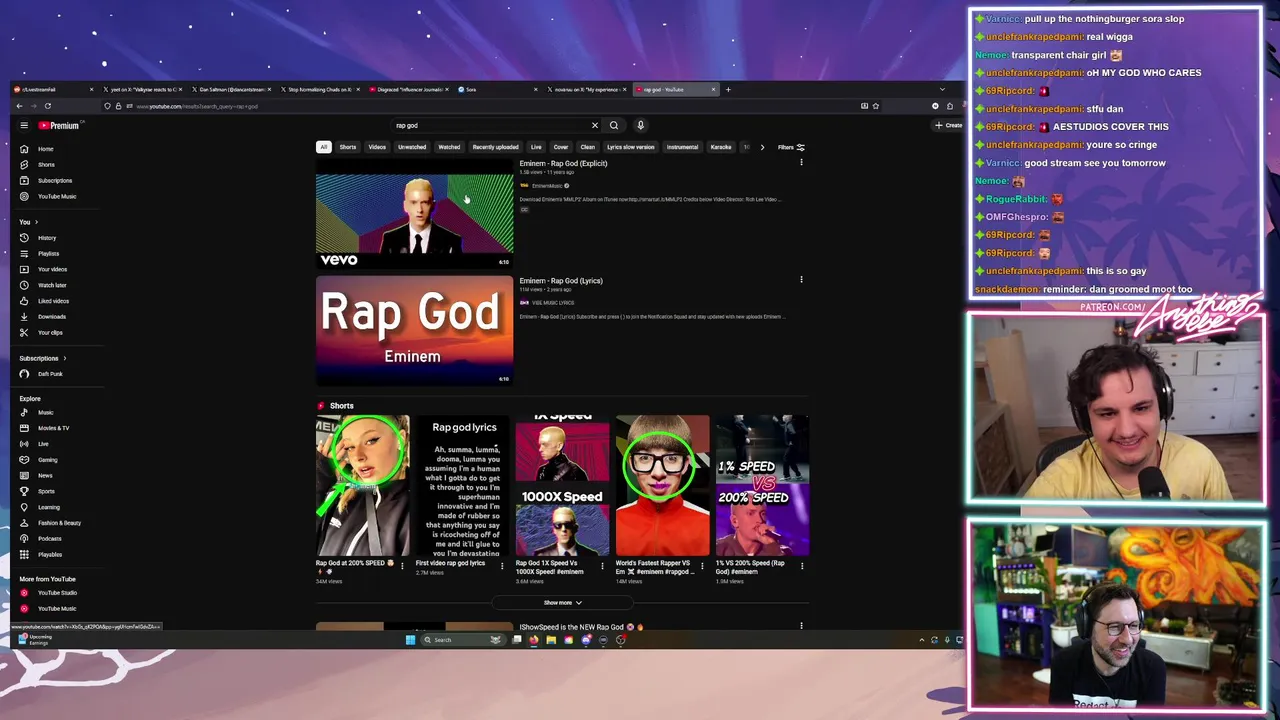Screen dimensions: 1280x720
Task: Open World's Fastest Rapper VS Em short
Action: coord(662,486)
